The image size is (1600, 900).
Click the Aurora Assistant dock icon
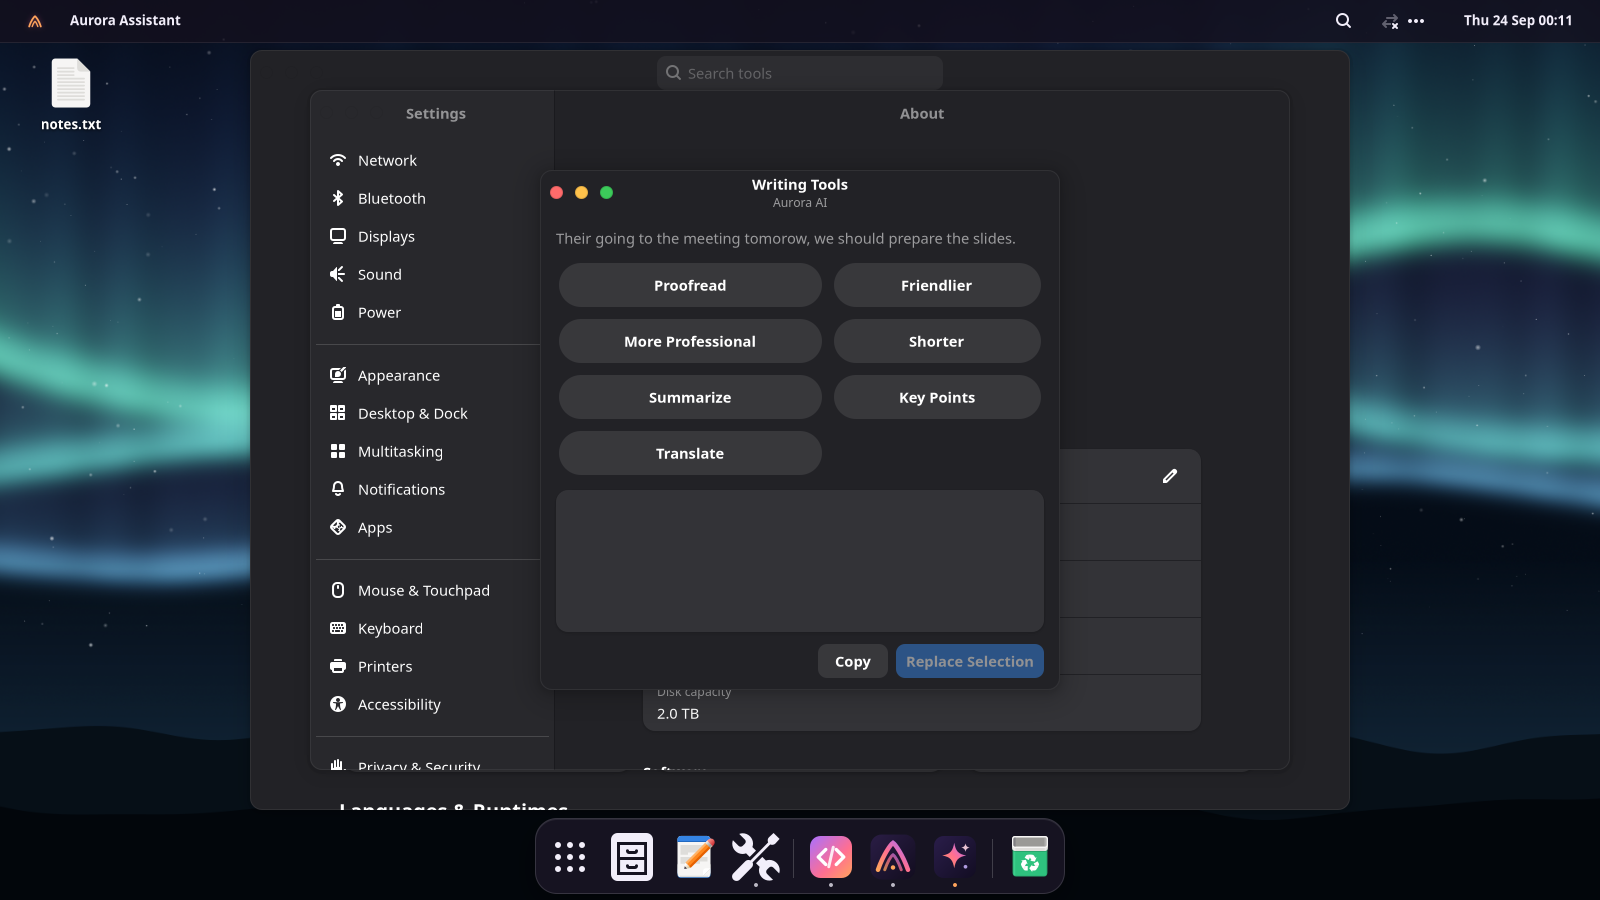click(893, 857)
